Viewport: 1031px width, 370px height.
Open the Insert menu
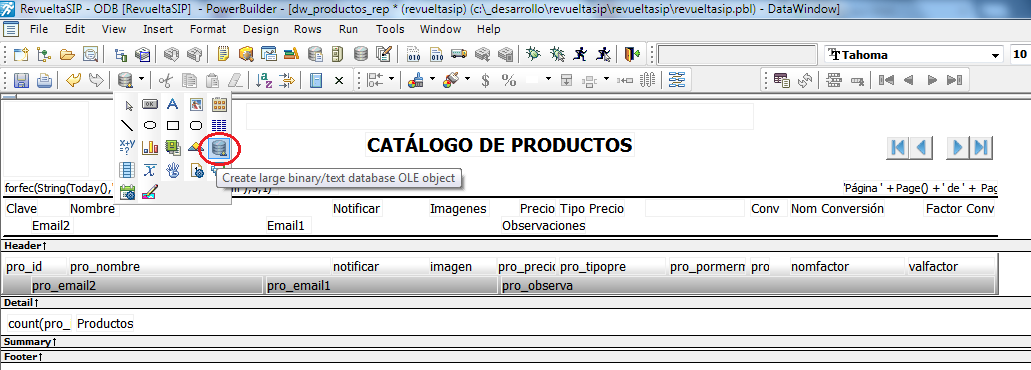pyautogui.click(x=158, y=29)
